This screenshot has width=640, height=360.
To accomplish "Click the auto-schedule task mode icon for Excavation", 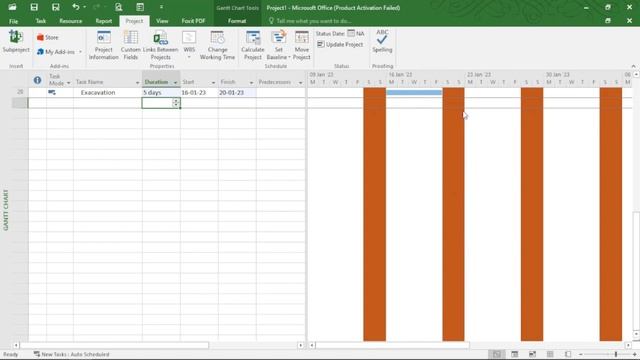I will coord(52,93).
